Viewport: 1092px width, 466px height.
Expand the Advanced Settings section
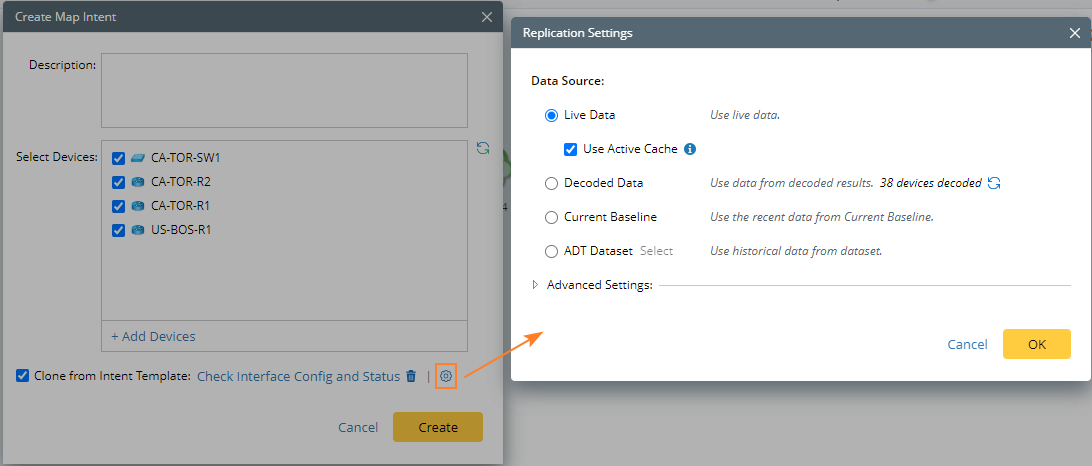click(536, 285)
